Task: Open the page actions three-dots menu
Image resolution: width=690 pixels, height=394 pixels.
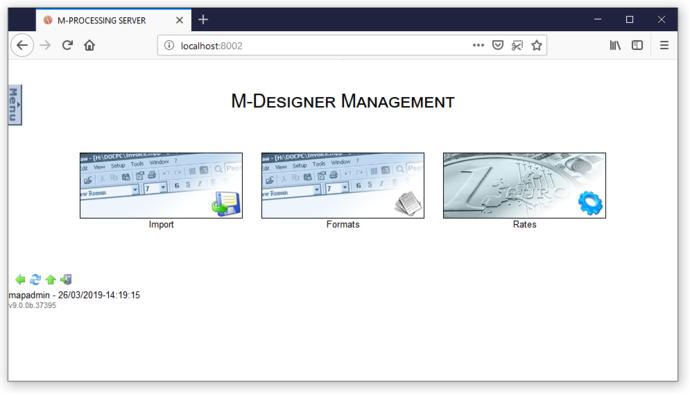Action: [x=478, y=45]
